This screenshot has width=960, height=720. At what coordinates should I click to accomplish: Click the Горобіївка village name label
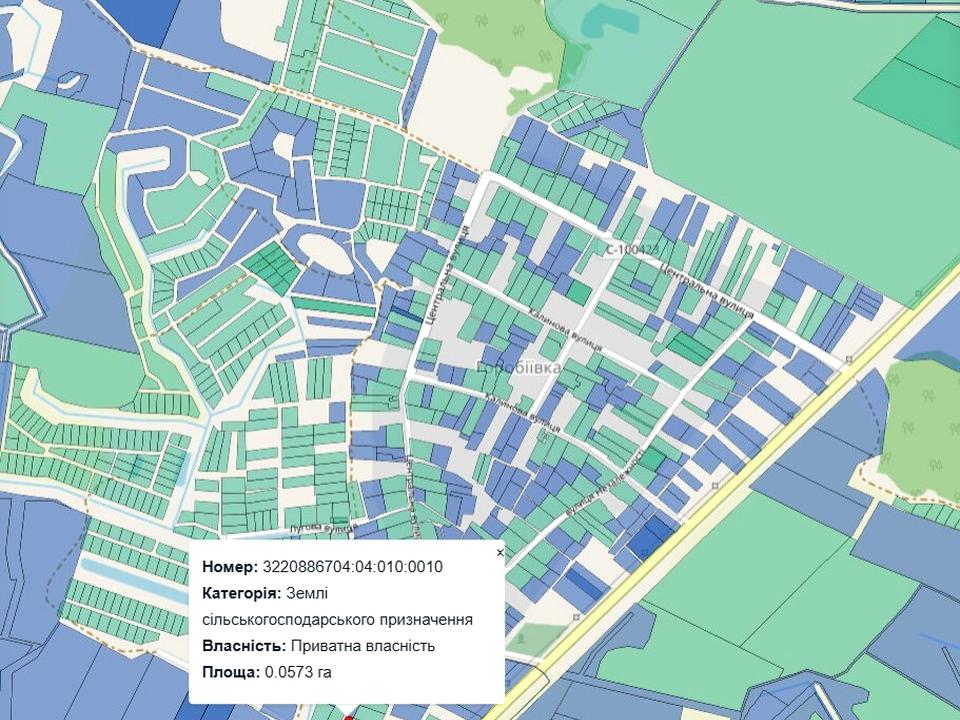pyautogui.click(x=518, y=369)
